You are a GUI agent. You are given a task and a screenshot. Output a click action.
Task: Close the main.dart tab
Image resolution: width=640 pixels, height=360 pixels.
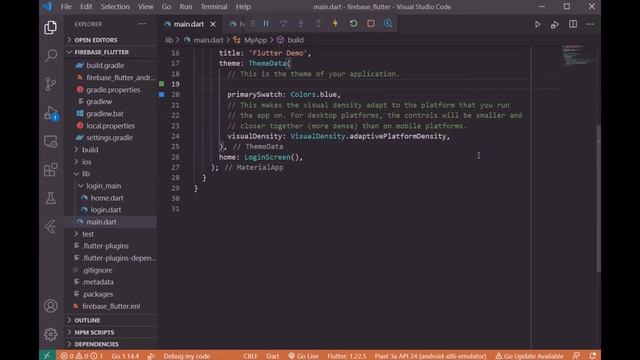213,24
